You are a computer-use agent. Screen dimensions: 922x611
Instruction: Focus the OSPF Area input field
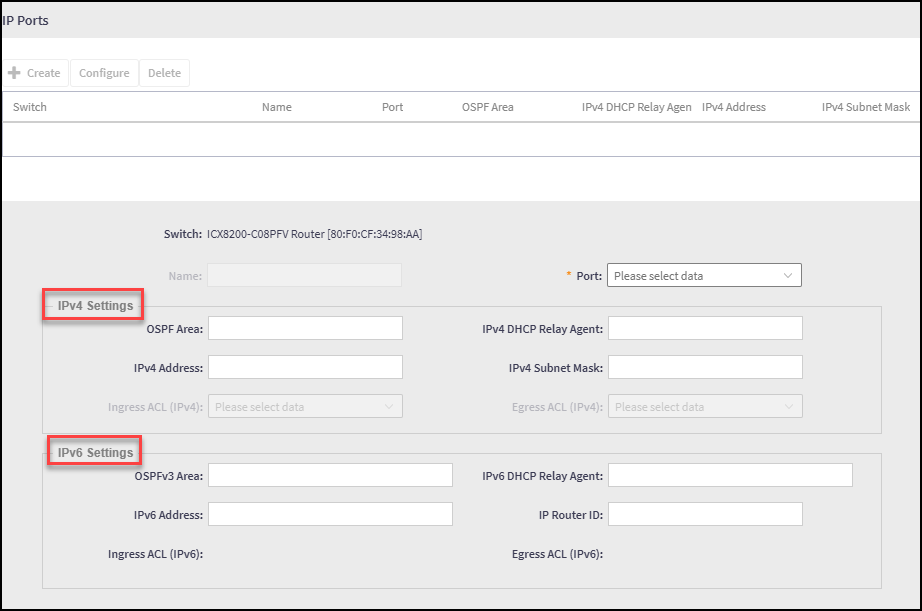click(305, 328)
